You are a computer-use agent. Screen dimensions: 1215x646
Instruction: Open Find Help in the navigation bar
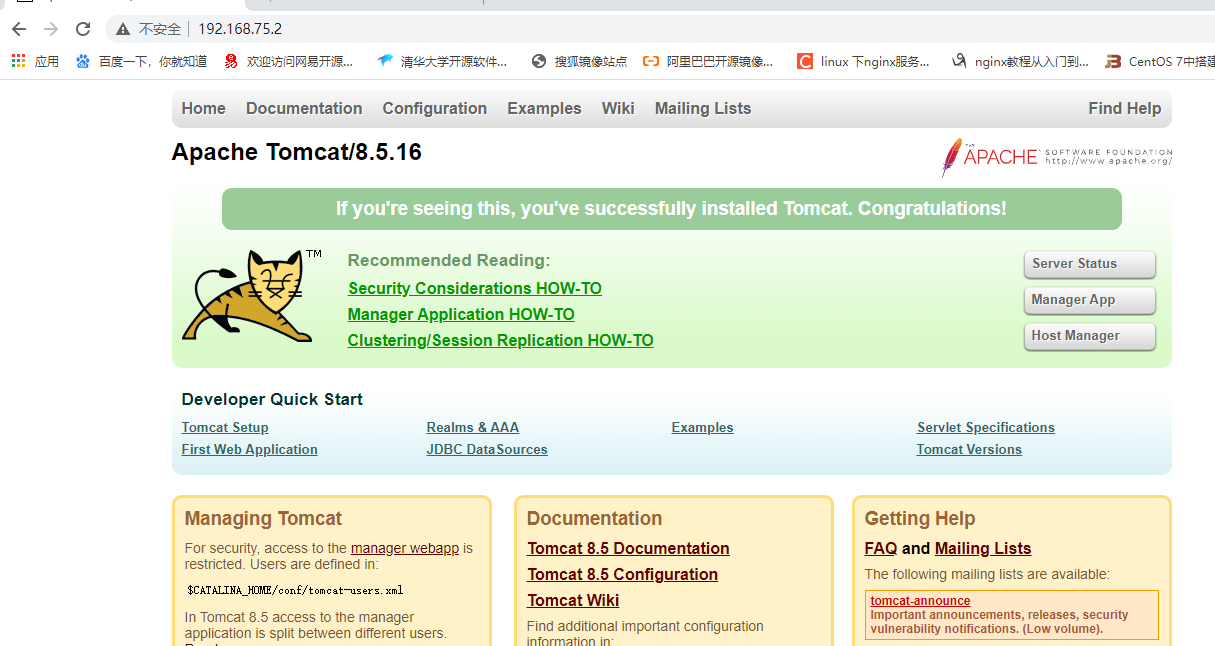[1125, 108]
